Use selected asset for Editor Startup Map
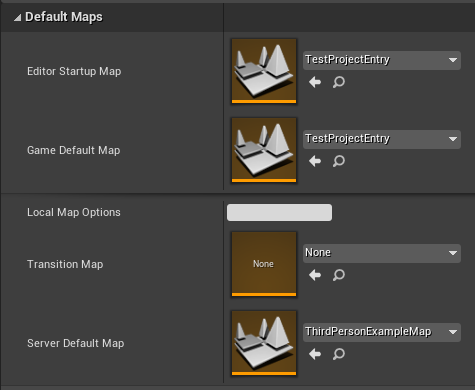Image resolution: width=475 pixels, height=390 pixels. 315,82
